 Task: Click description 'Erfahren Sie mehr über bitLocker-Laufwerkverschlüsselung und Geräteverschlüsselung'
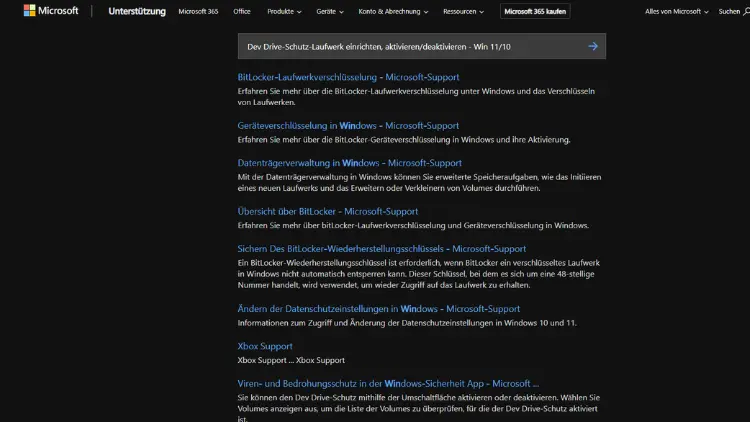413,225
